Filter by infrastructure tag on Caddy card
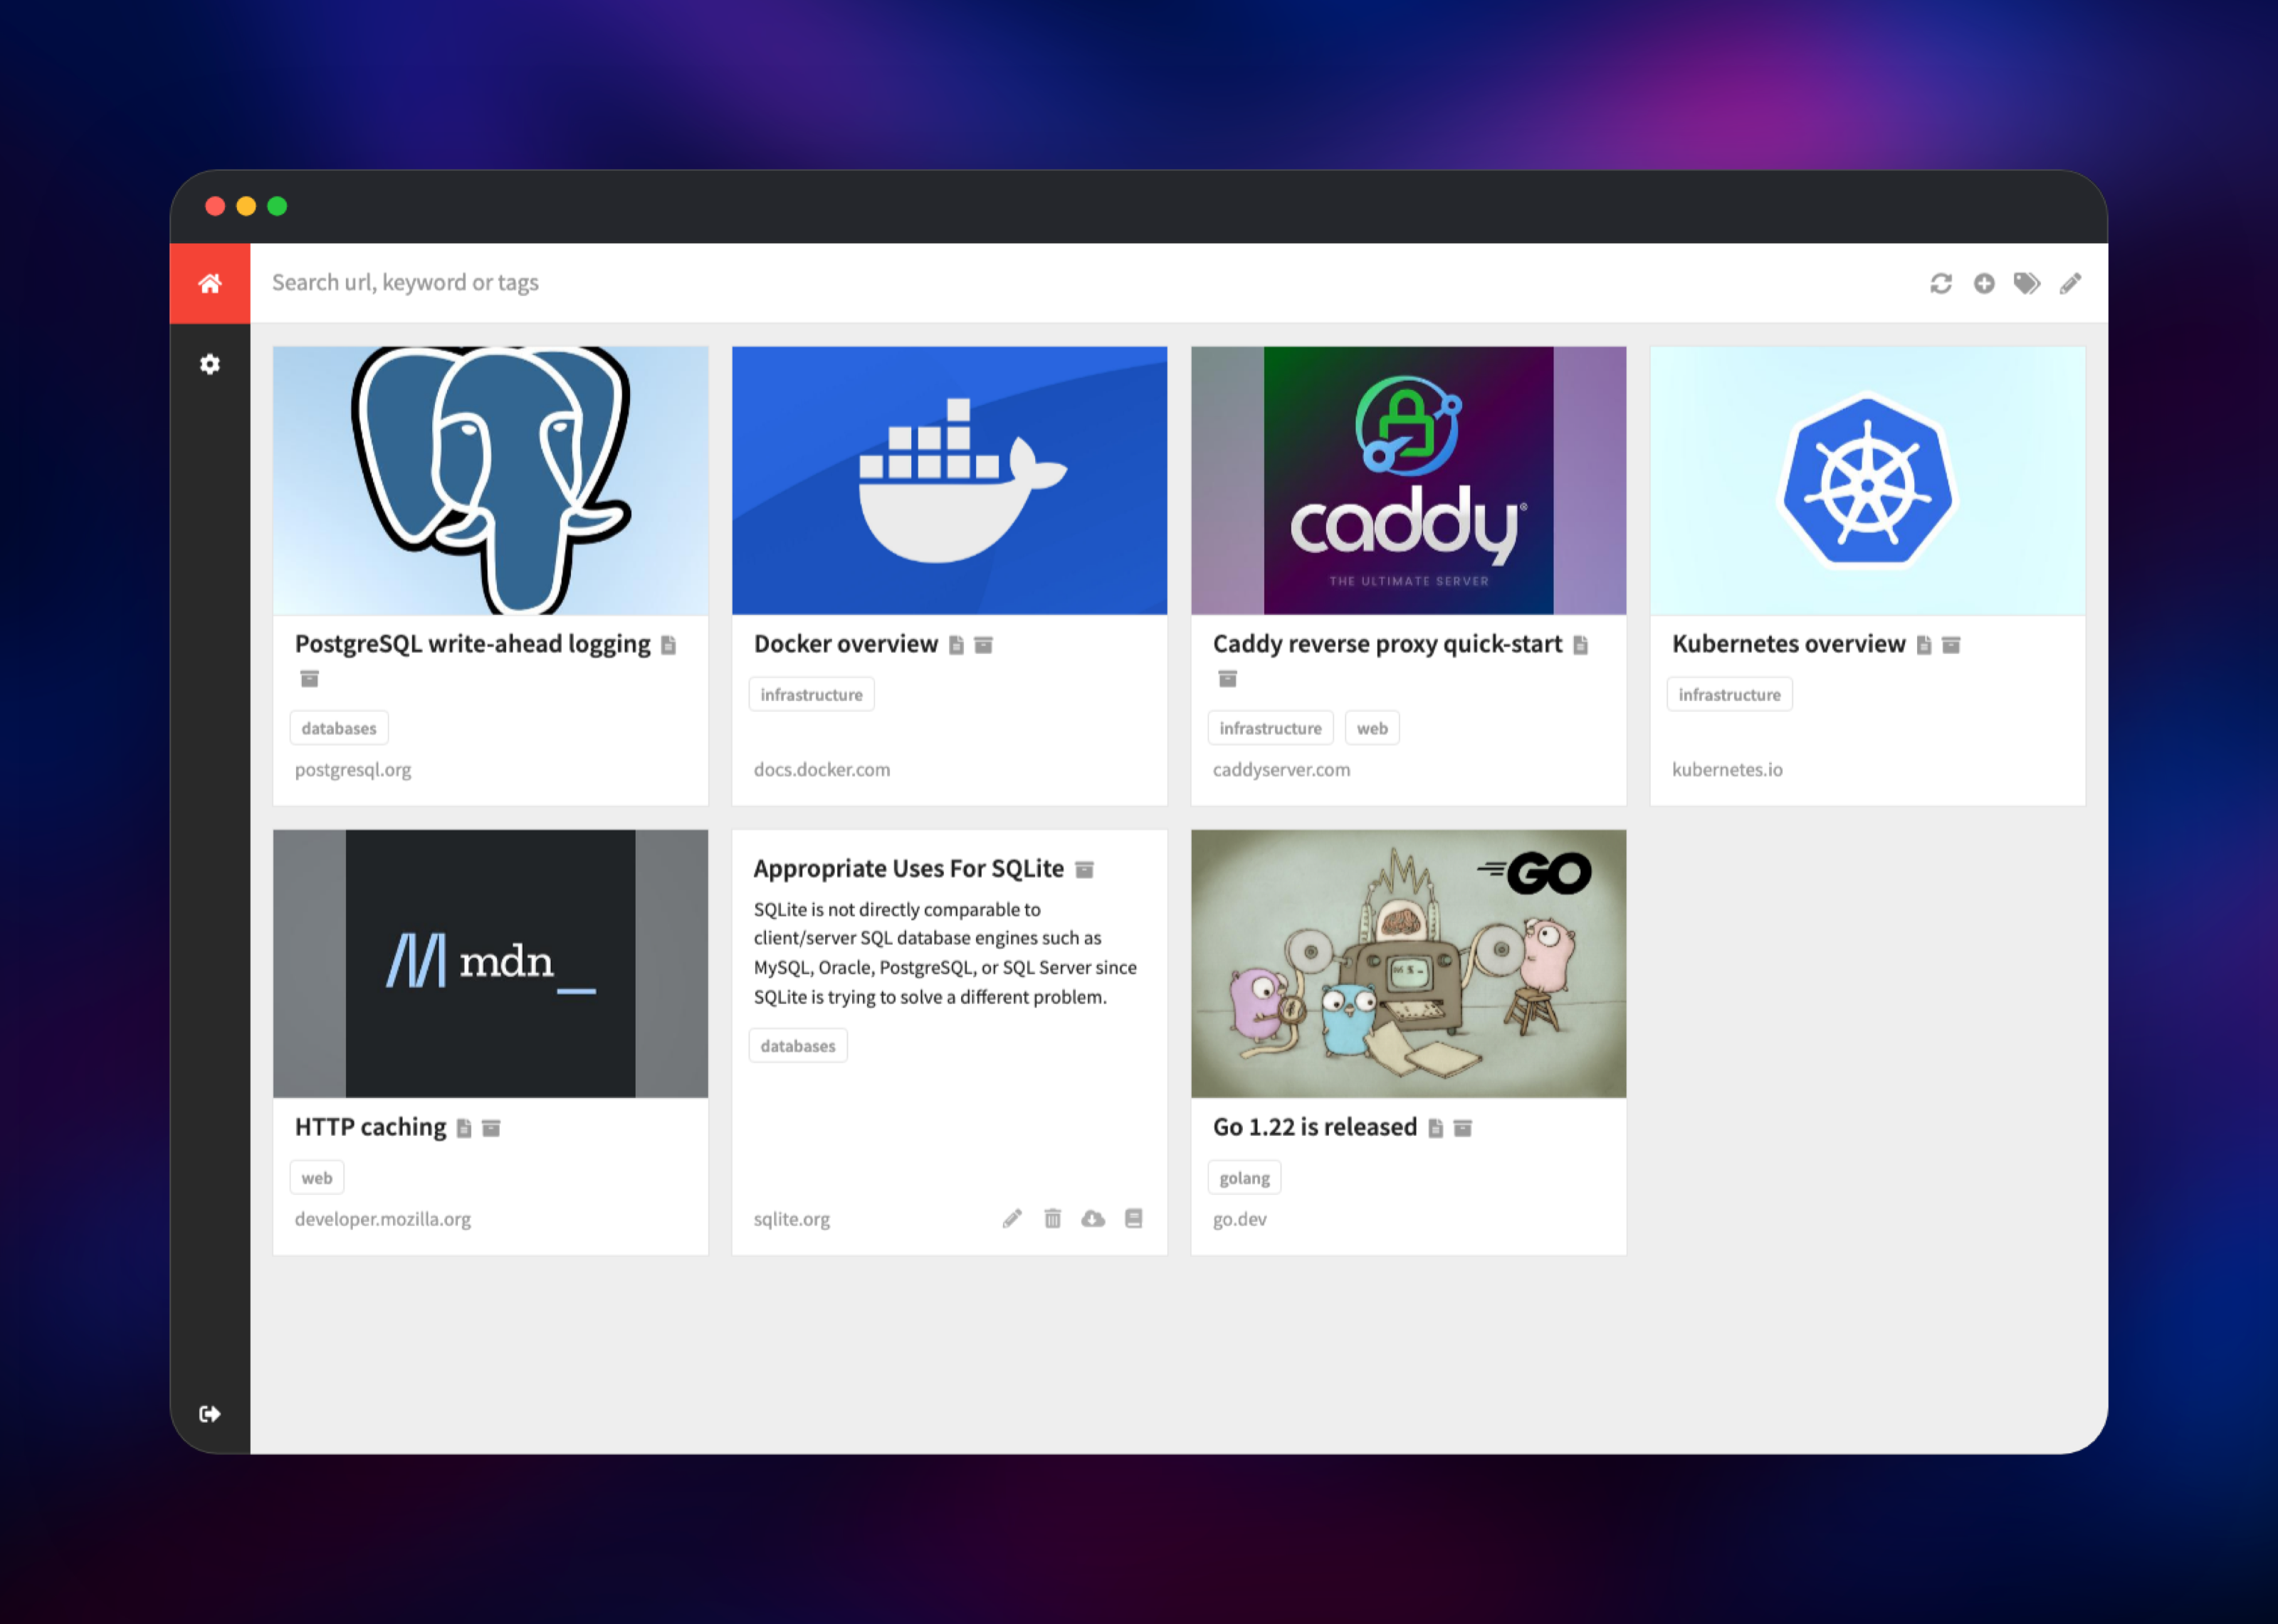 (x=1270, y=728)
